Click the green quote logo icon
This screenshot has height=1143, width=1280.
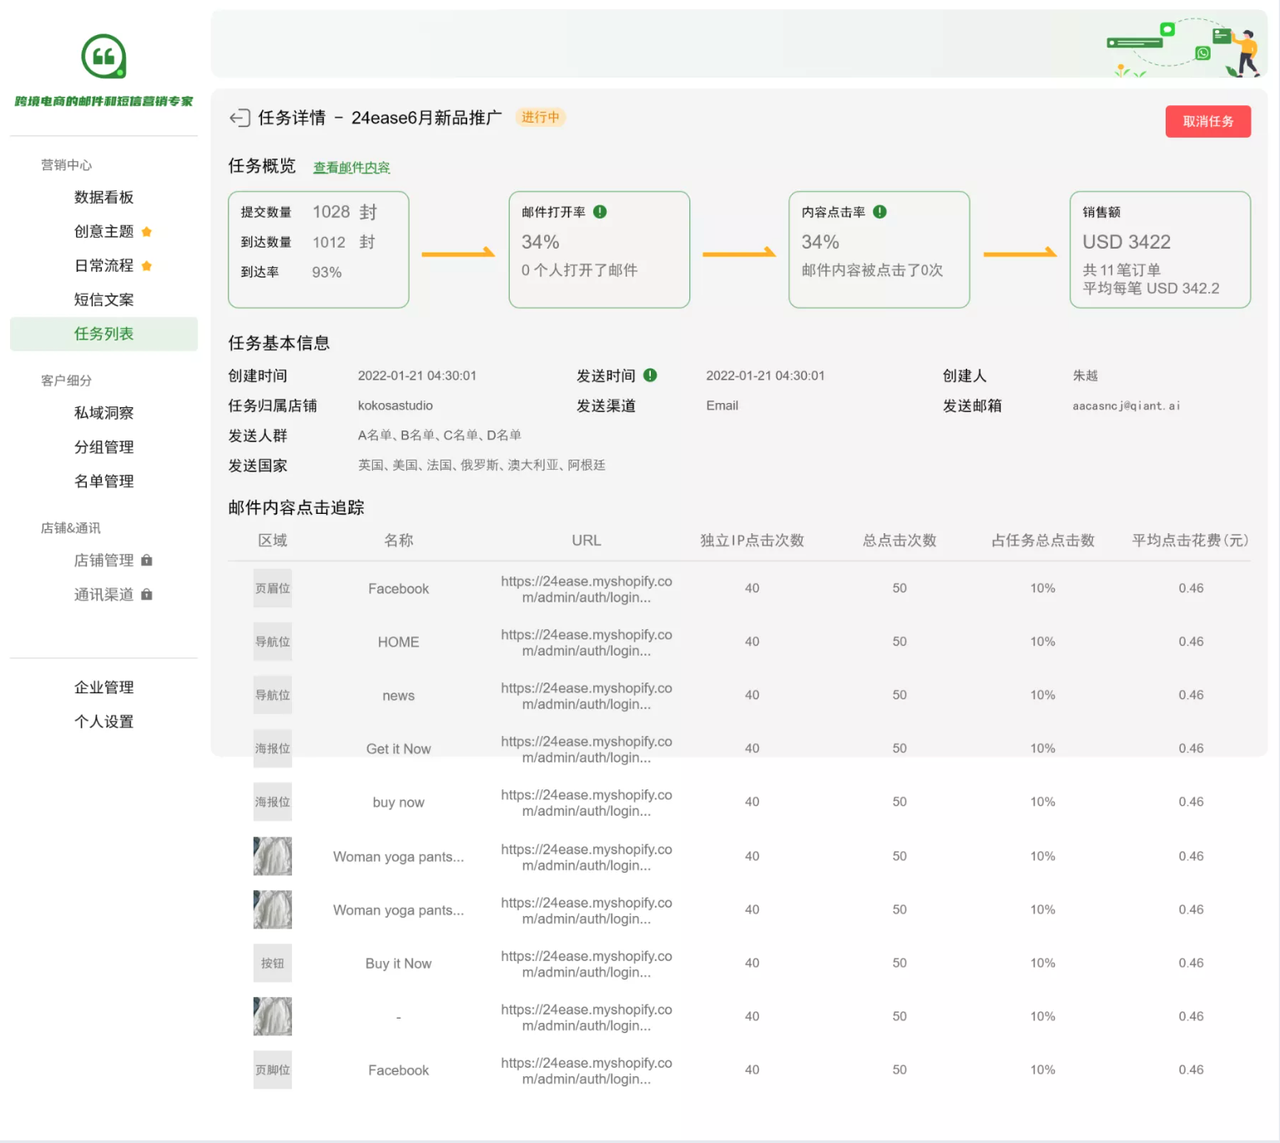click(104, 56)
